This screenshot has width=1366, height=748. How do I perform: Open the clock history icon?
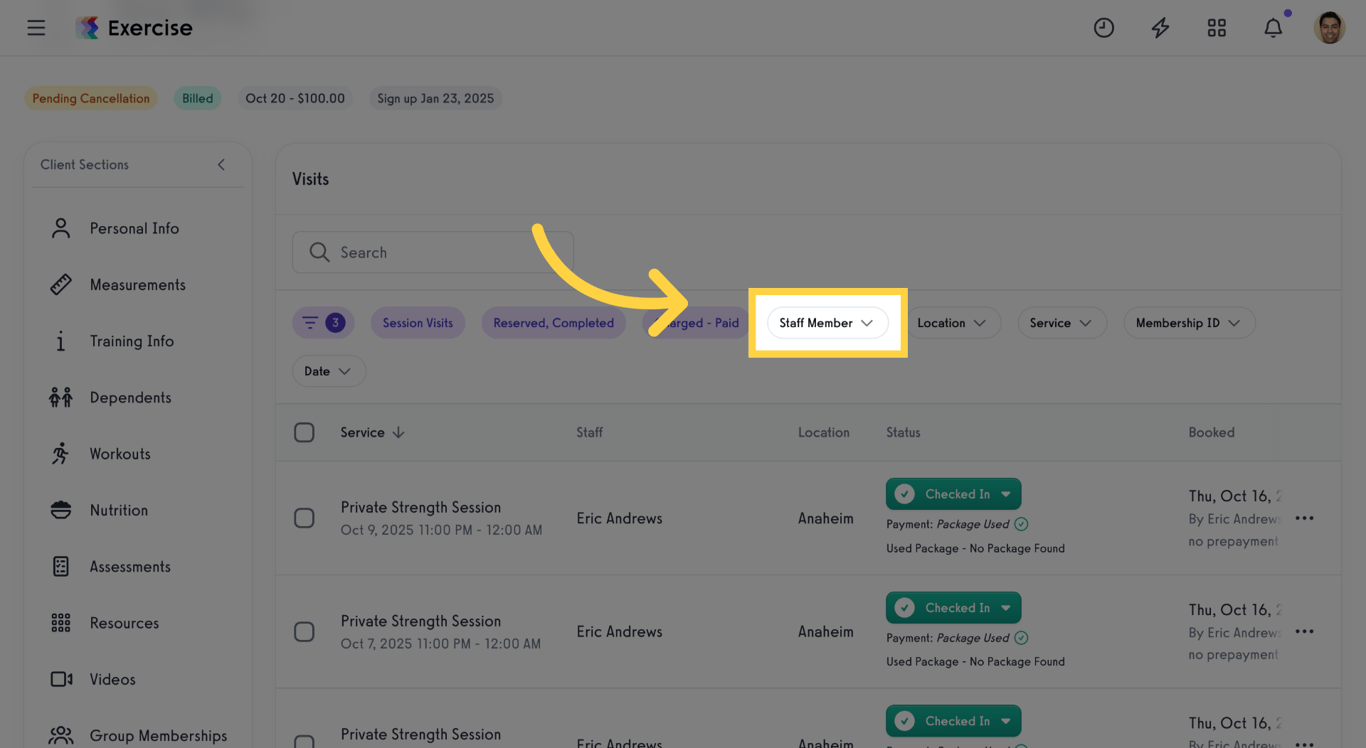1104,28
